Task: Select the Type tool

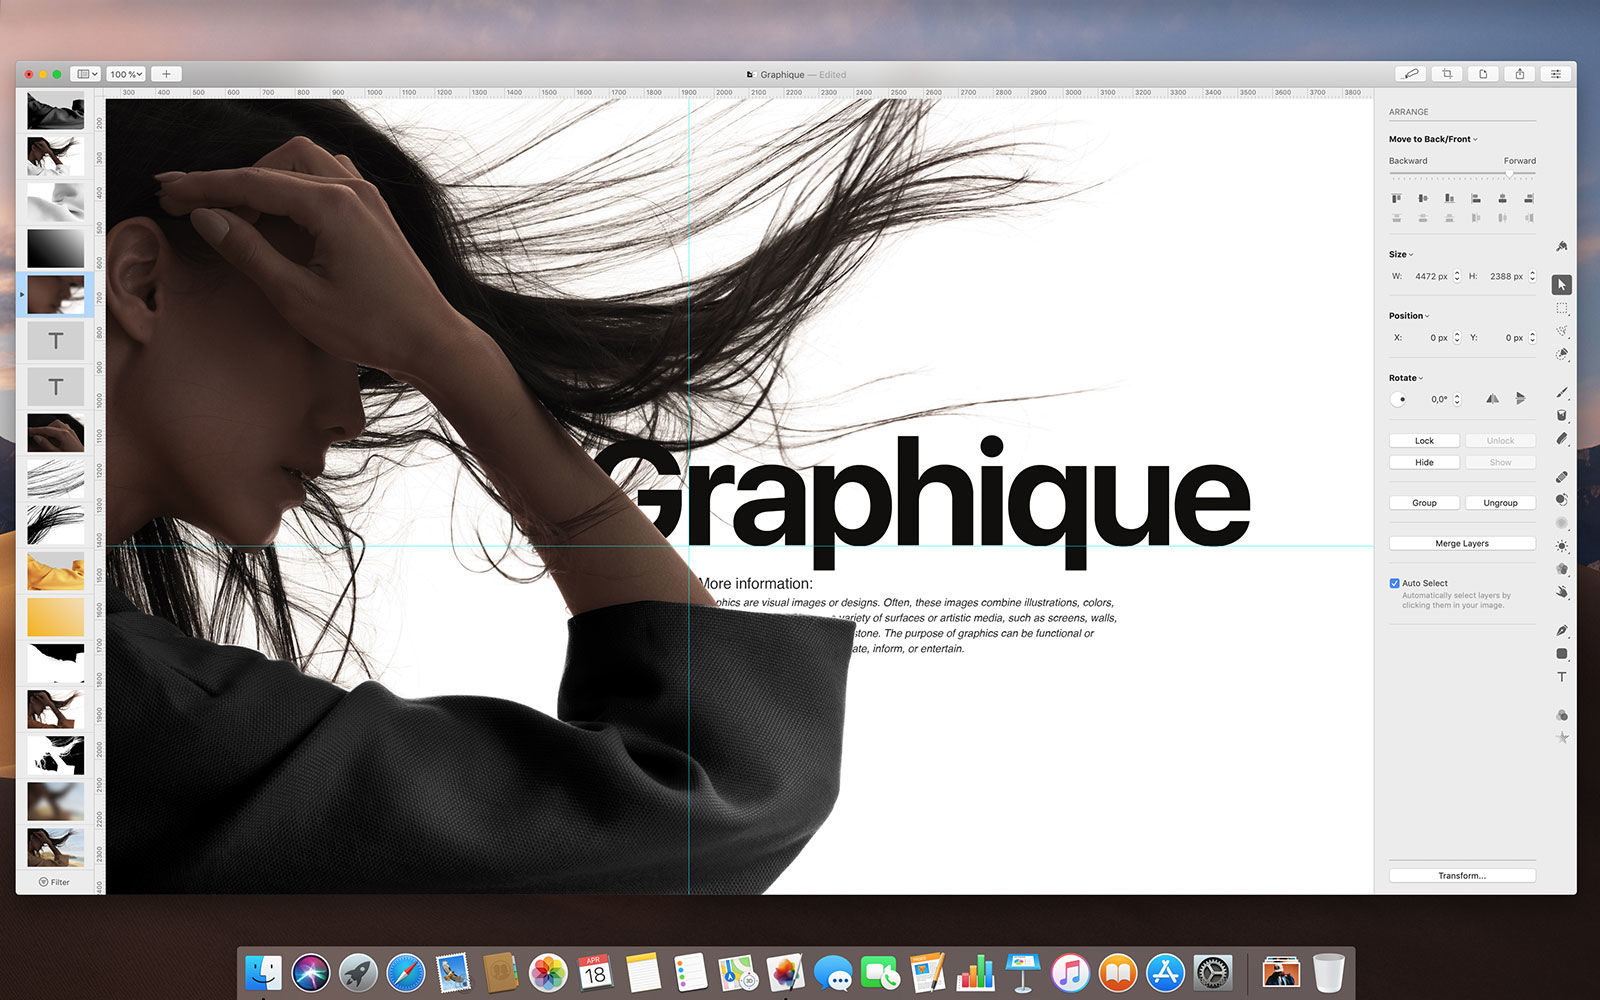Action: [1561, 676]
